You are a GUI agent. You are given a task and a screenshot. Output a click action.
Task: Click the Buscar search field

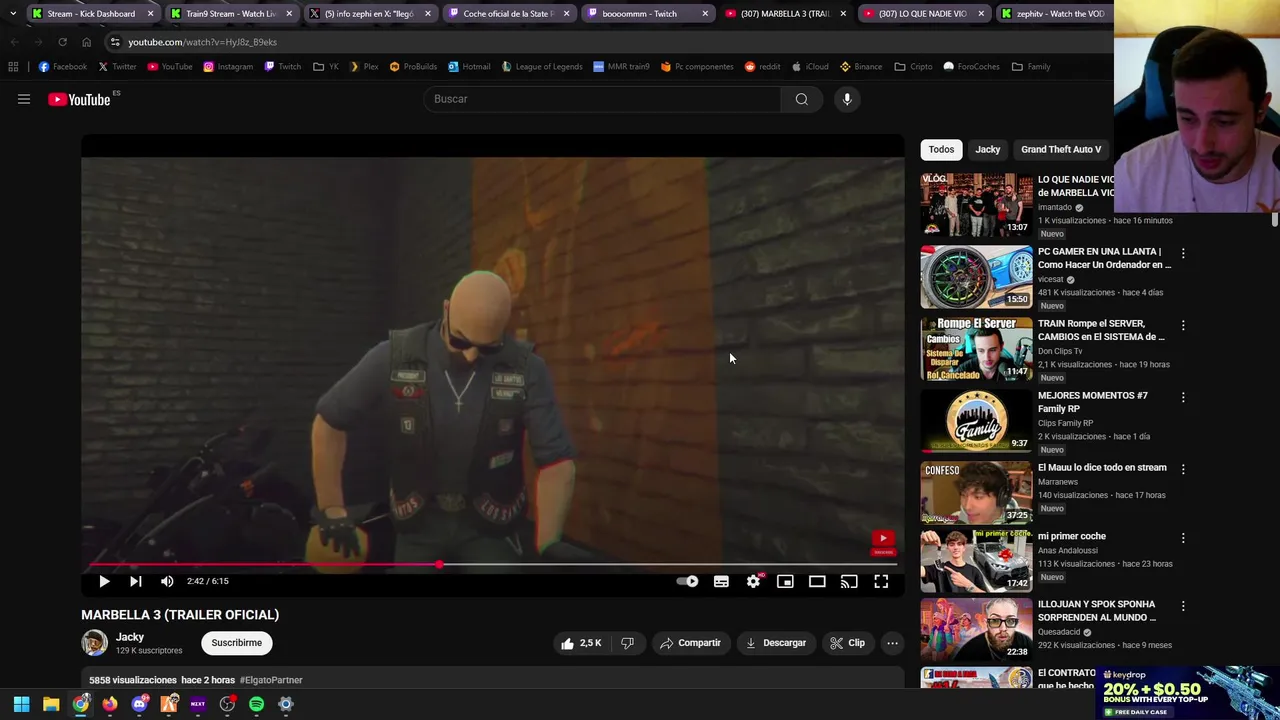(603, 99)
